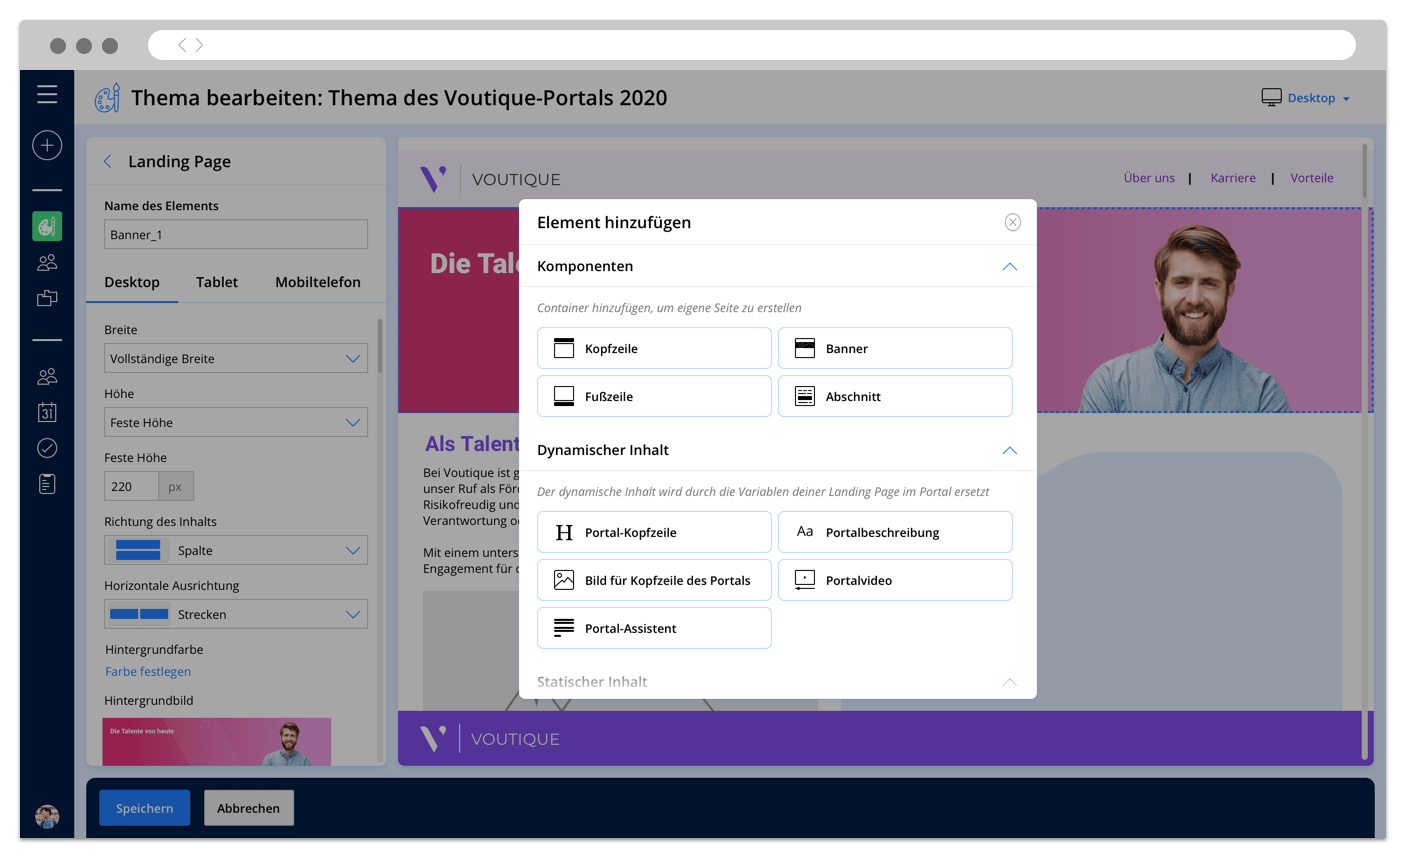This screenshot has width=1406, height=858.
Task: Switch to the Desktop tab
Action: [x=132, y=282]
